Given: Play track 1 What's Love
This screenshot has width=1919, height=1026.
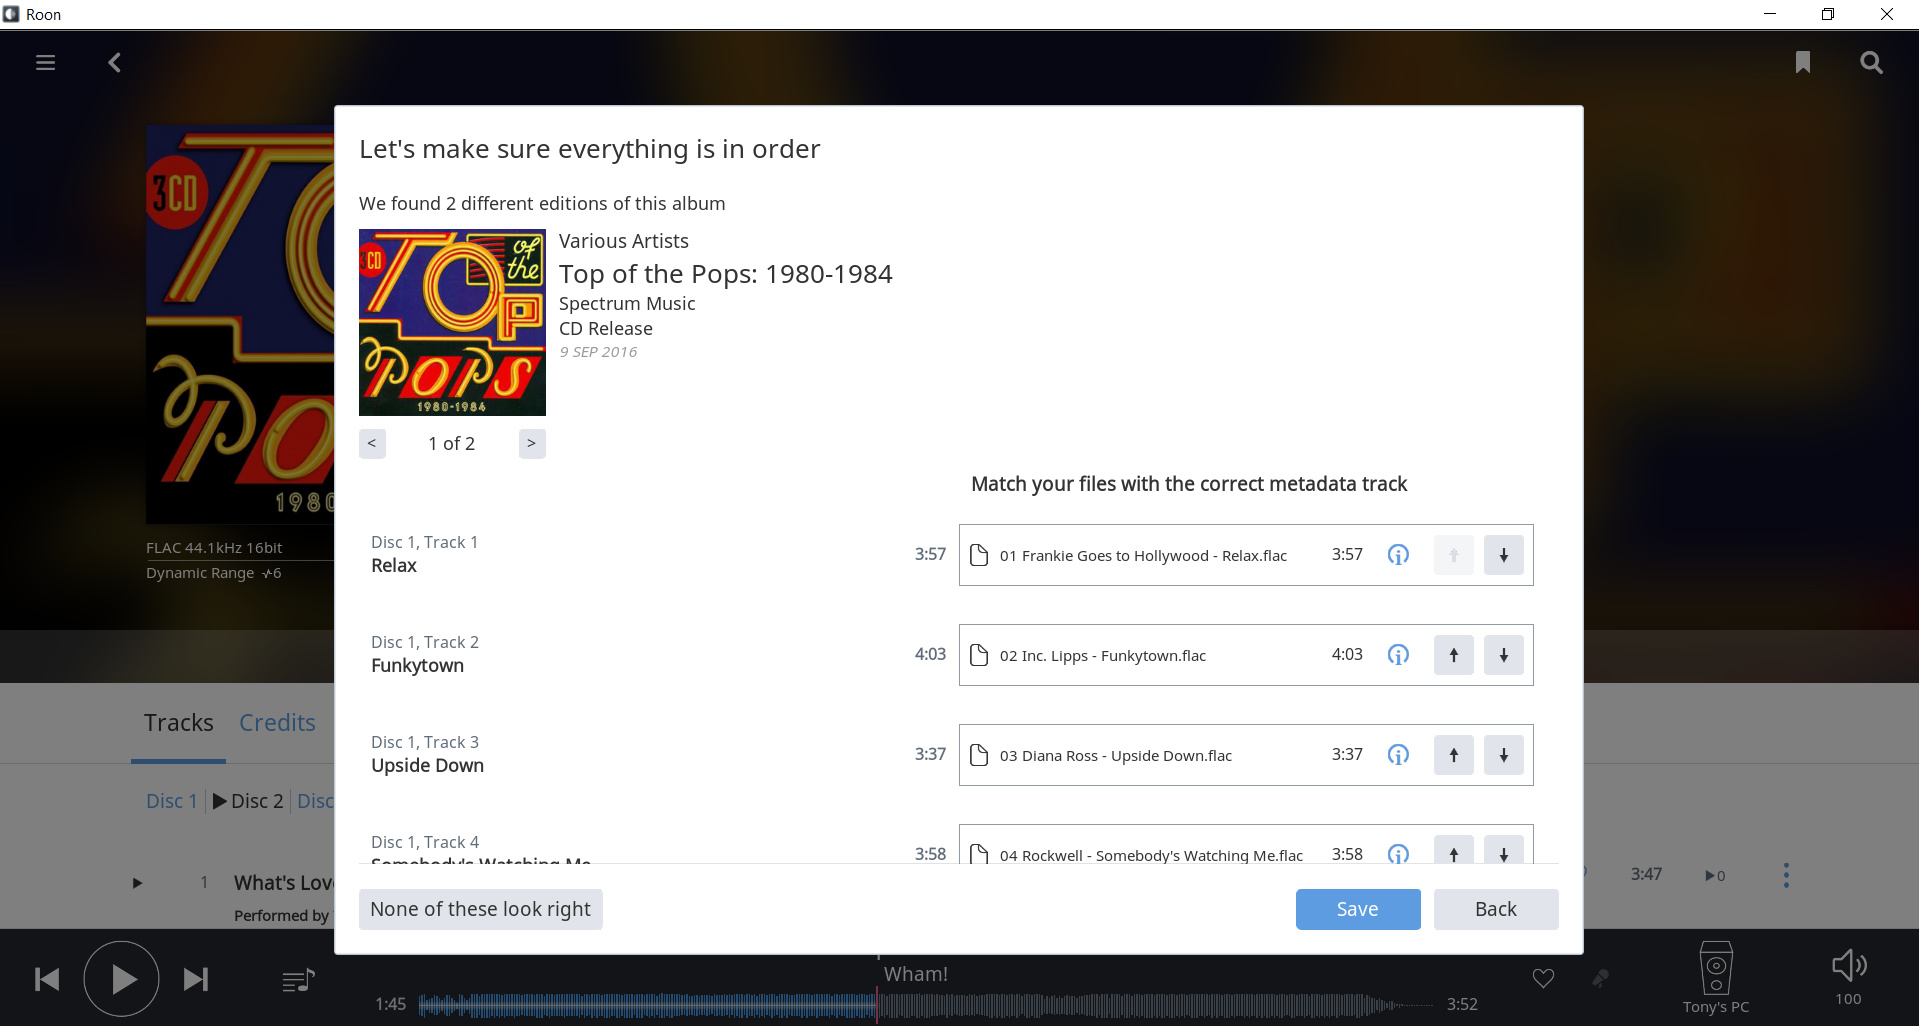Looking at the screenshot, I should (137, 883).
